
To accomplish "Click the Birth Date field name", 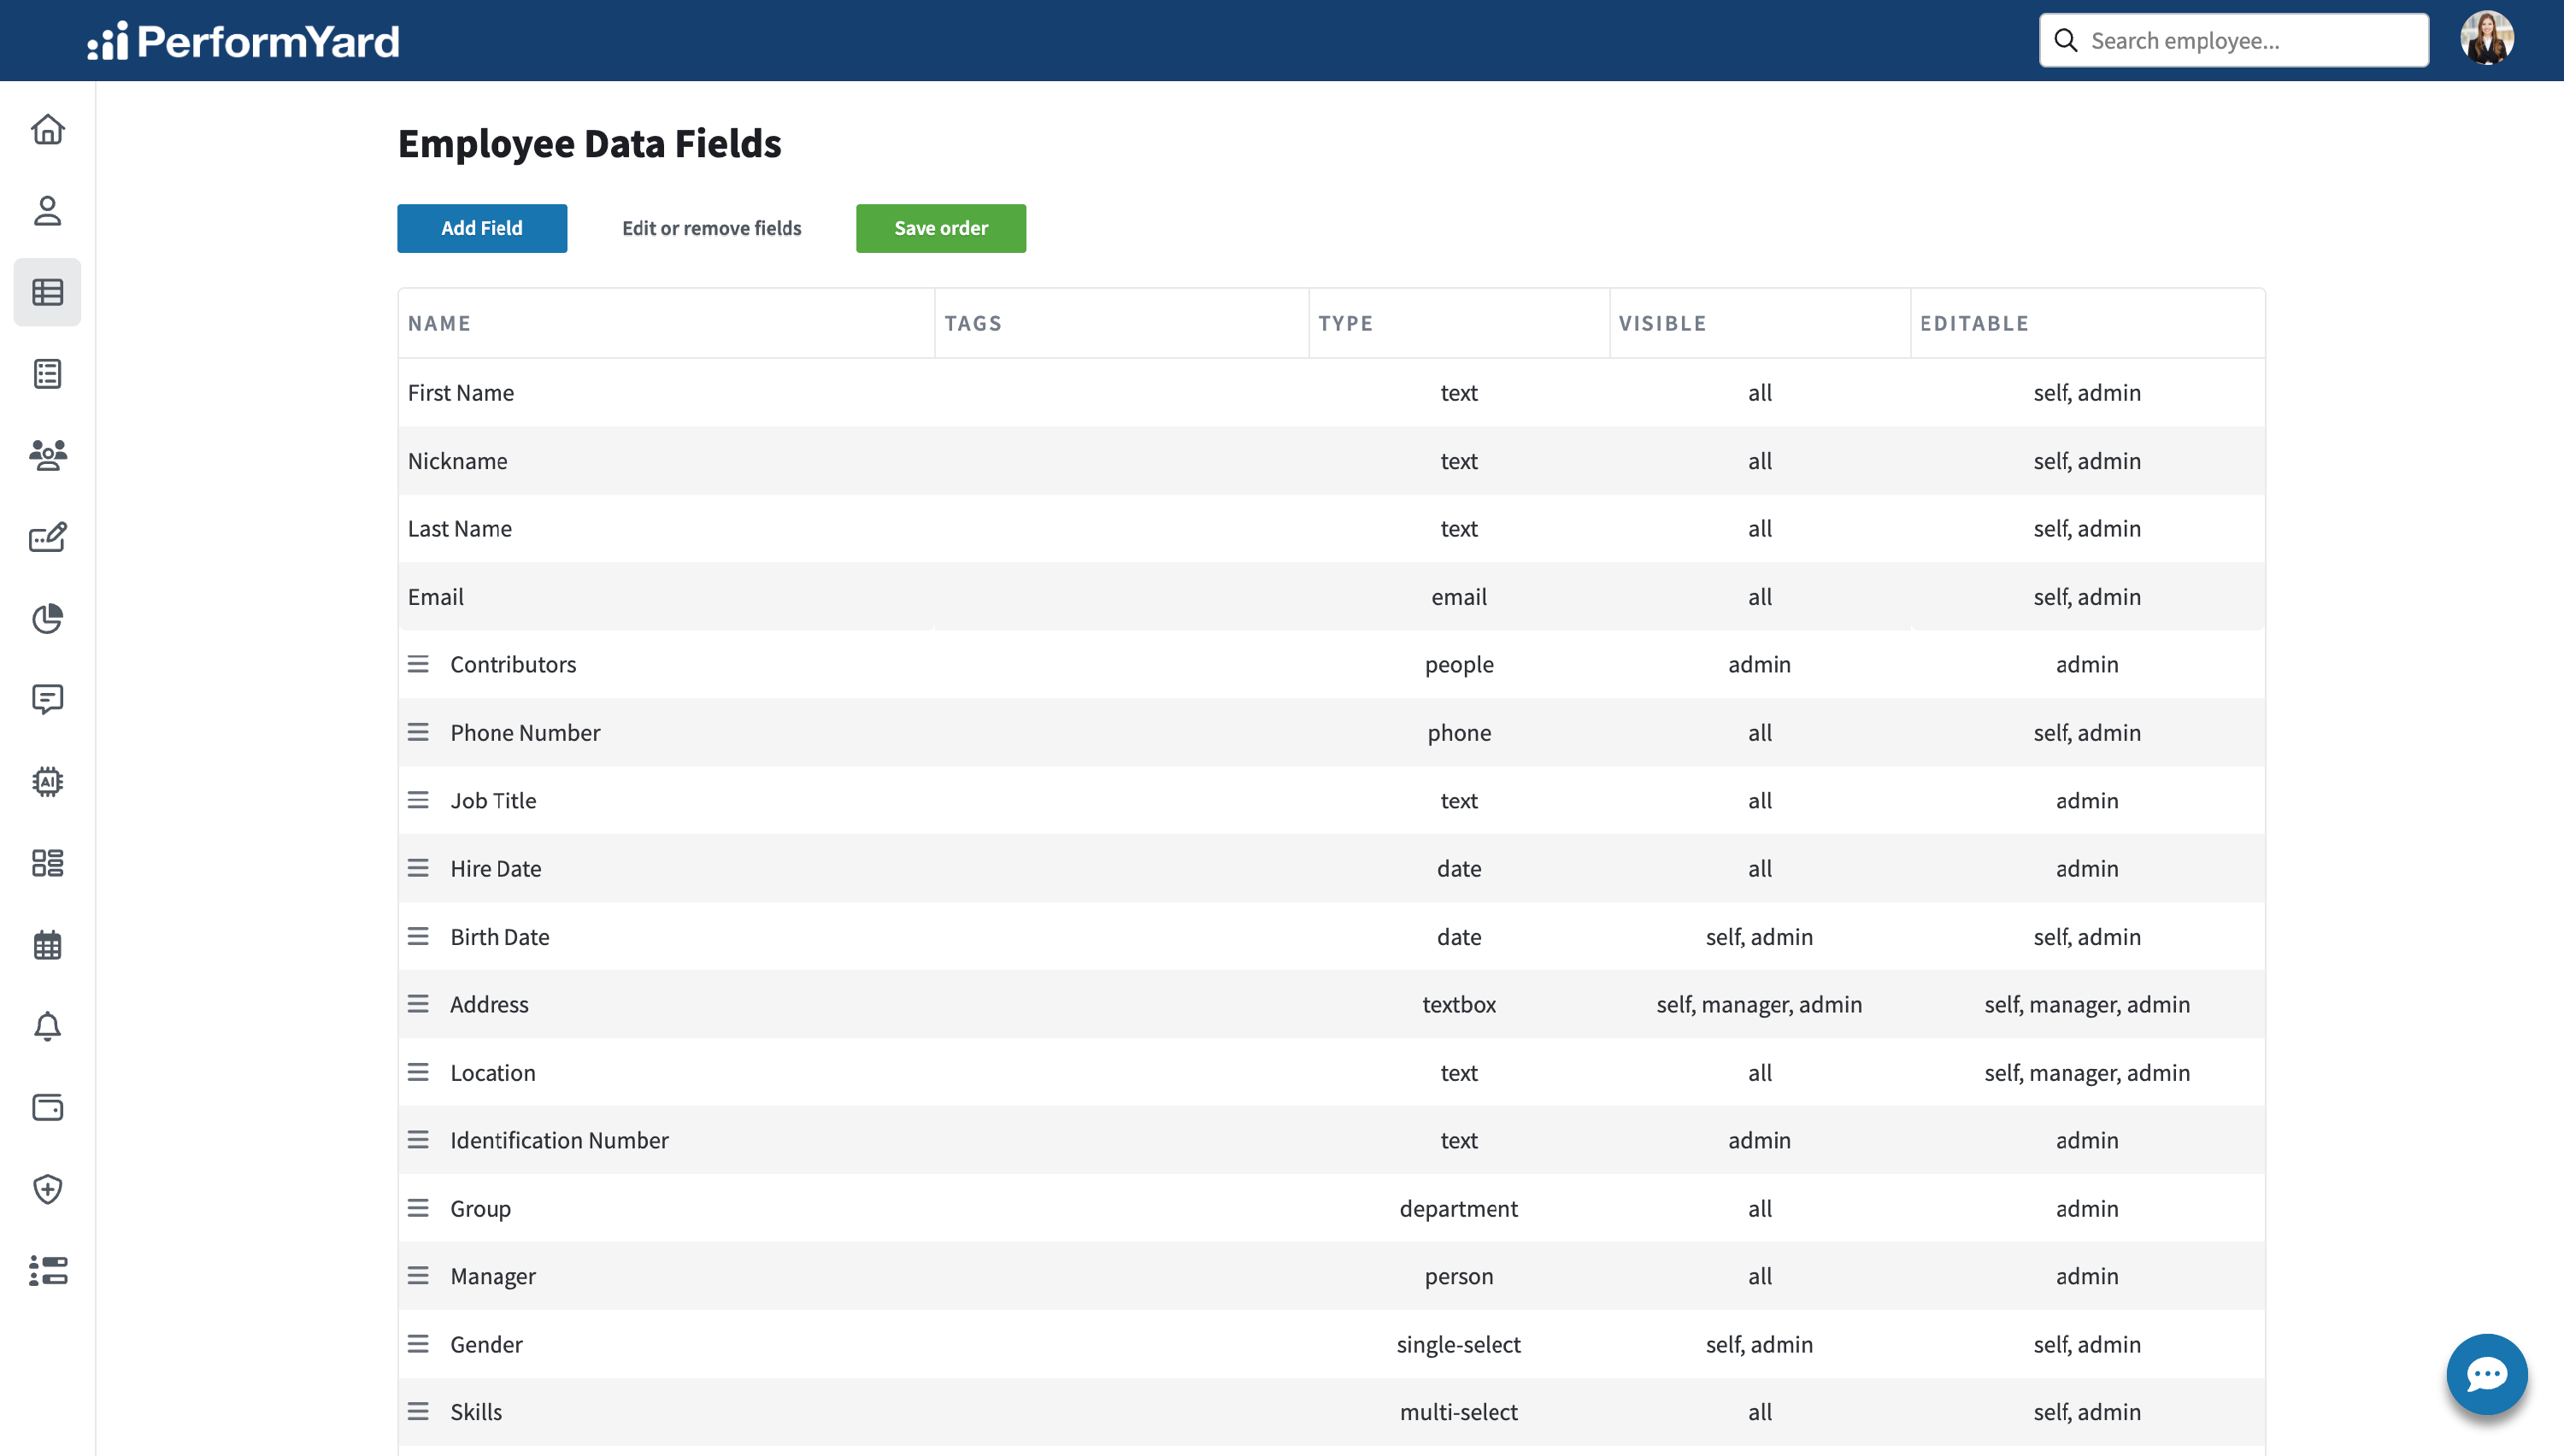I will point(499,936).
